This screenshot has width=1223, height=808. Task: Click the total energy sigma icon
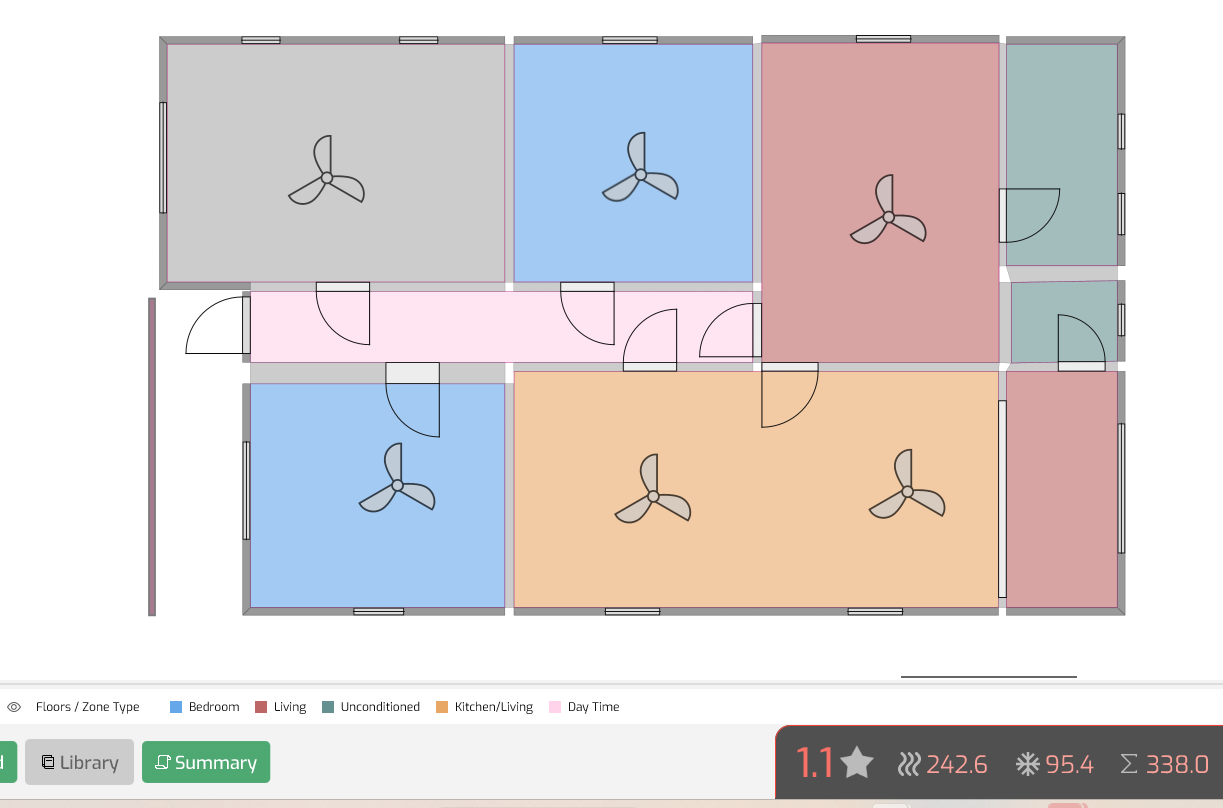point(1129,765)
